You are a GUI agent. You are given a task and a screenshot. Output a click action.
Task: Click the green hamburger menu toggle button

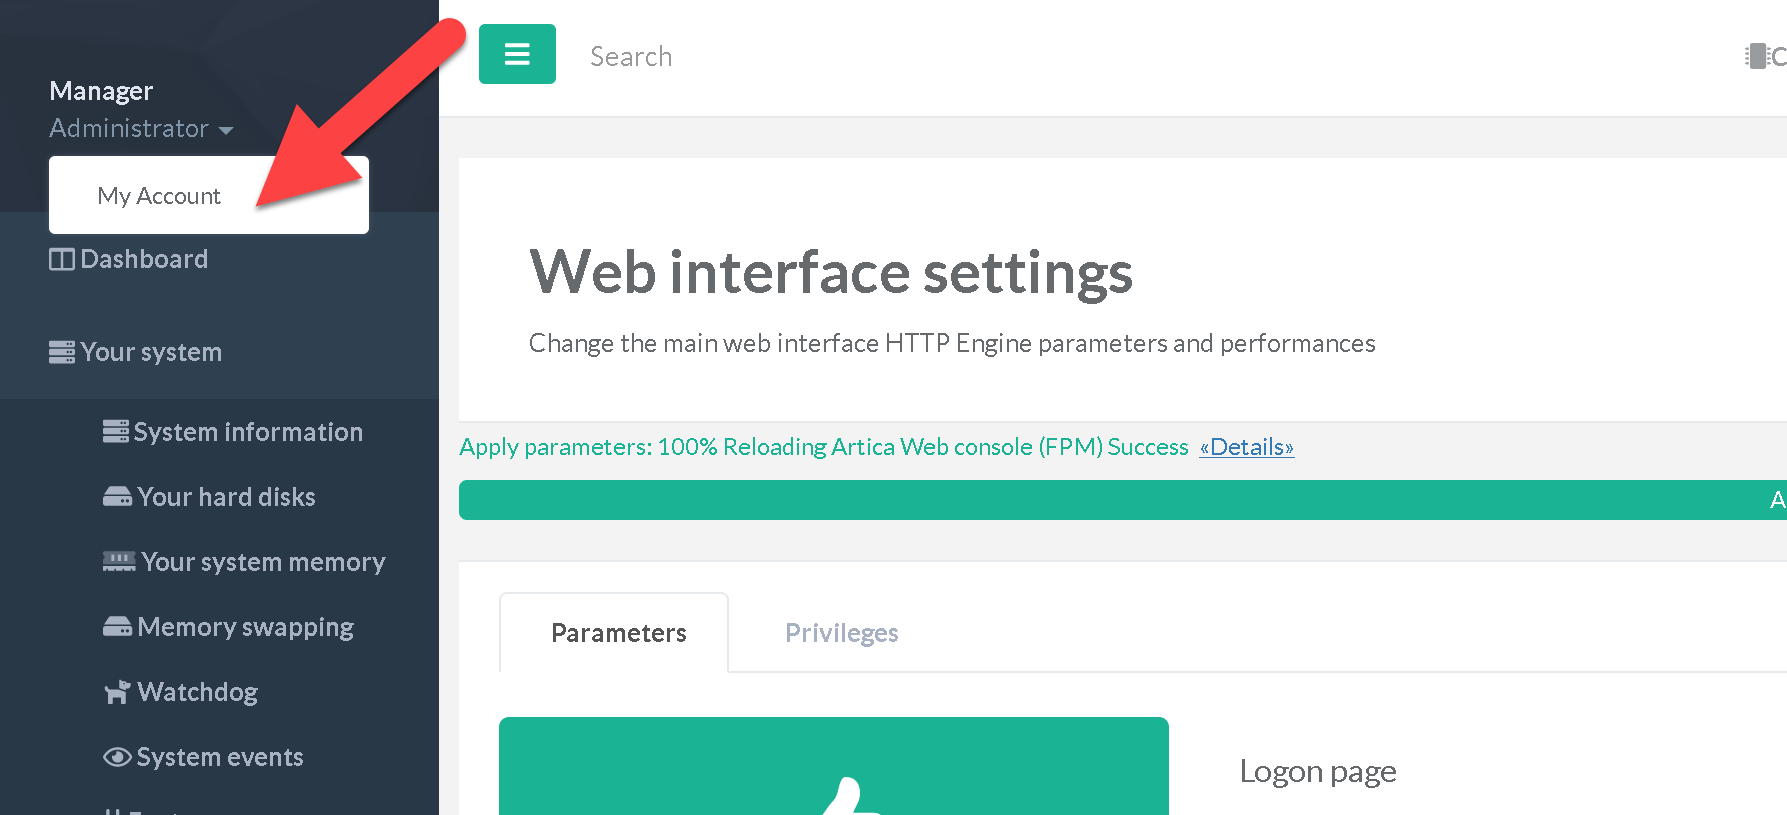pyautogui.click(x=517, y=54)
